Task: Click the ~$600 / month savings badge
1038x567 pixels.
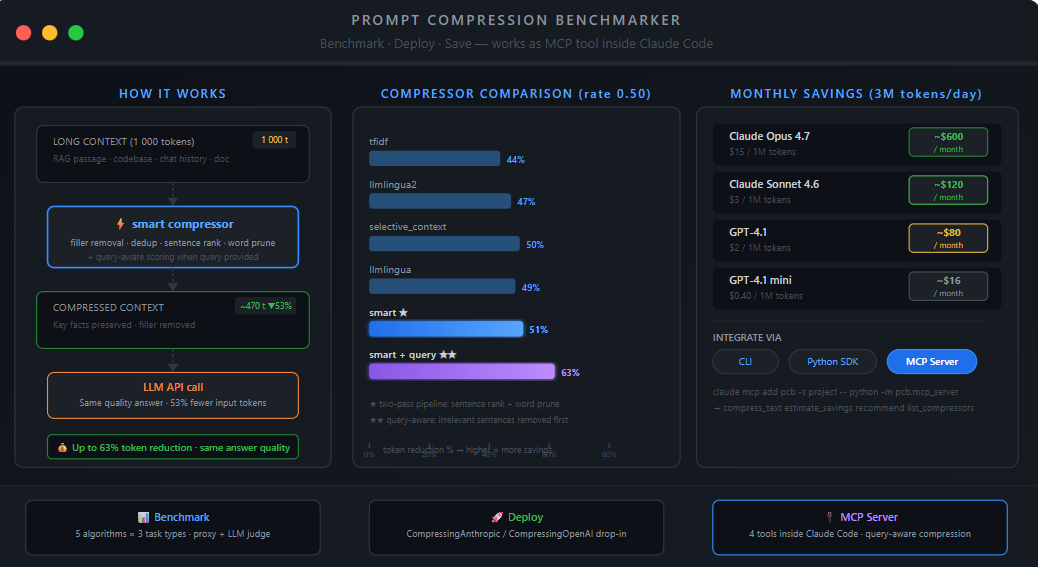Action: (x=948, y=142)
